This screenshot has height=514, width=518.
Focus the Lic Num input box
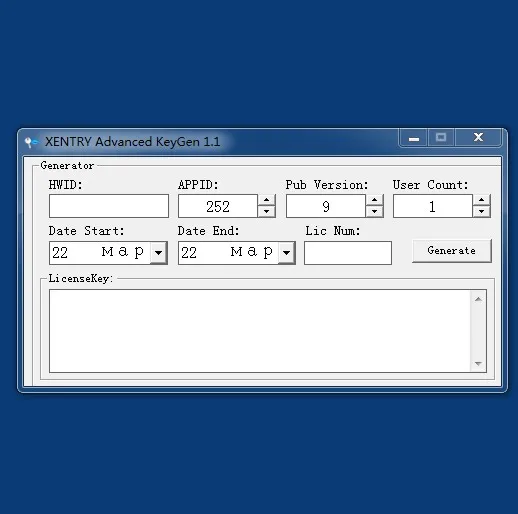[x=348, y=253]
